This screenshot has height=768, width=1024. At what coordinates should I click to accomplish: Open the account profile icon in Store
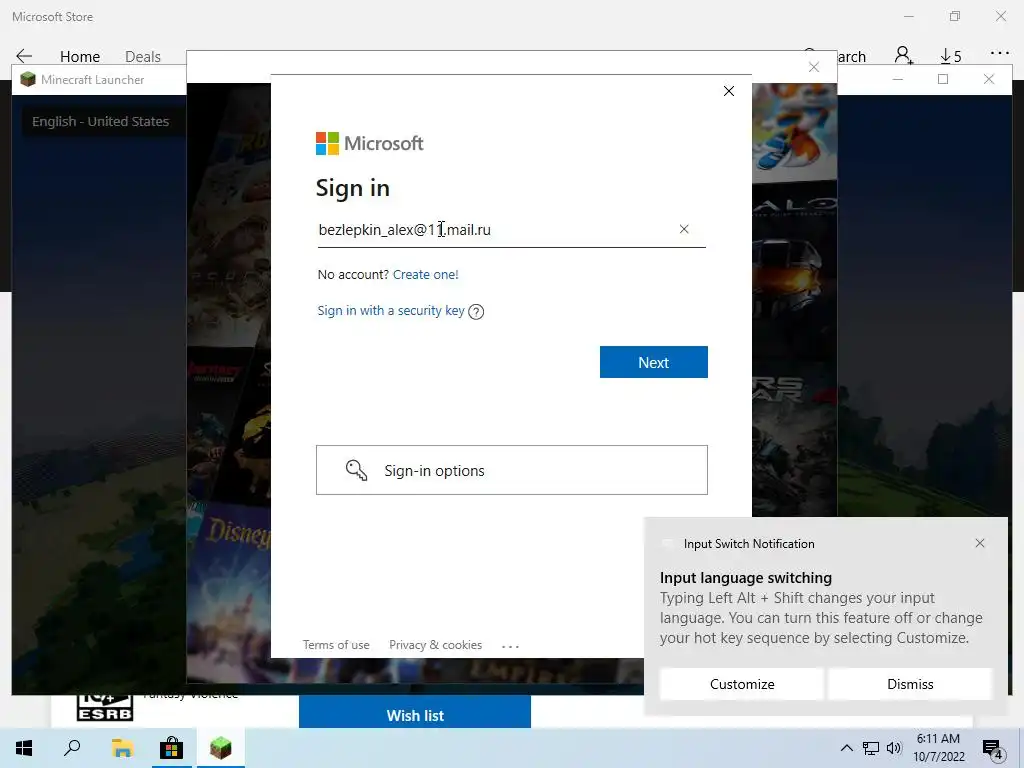[x=904, y=56]
